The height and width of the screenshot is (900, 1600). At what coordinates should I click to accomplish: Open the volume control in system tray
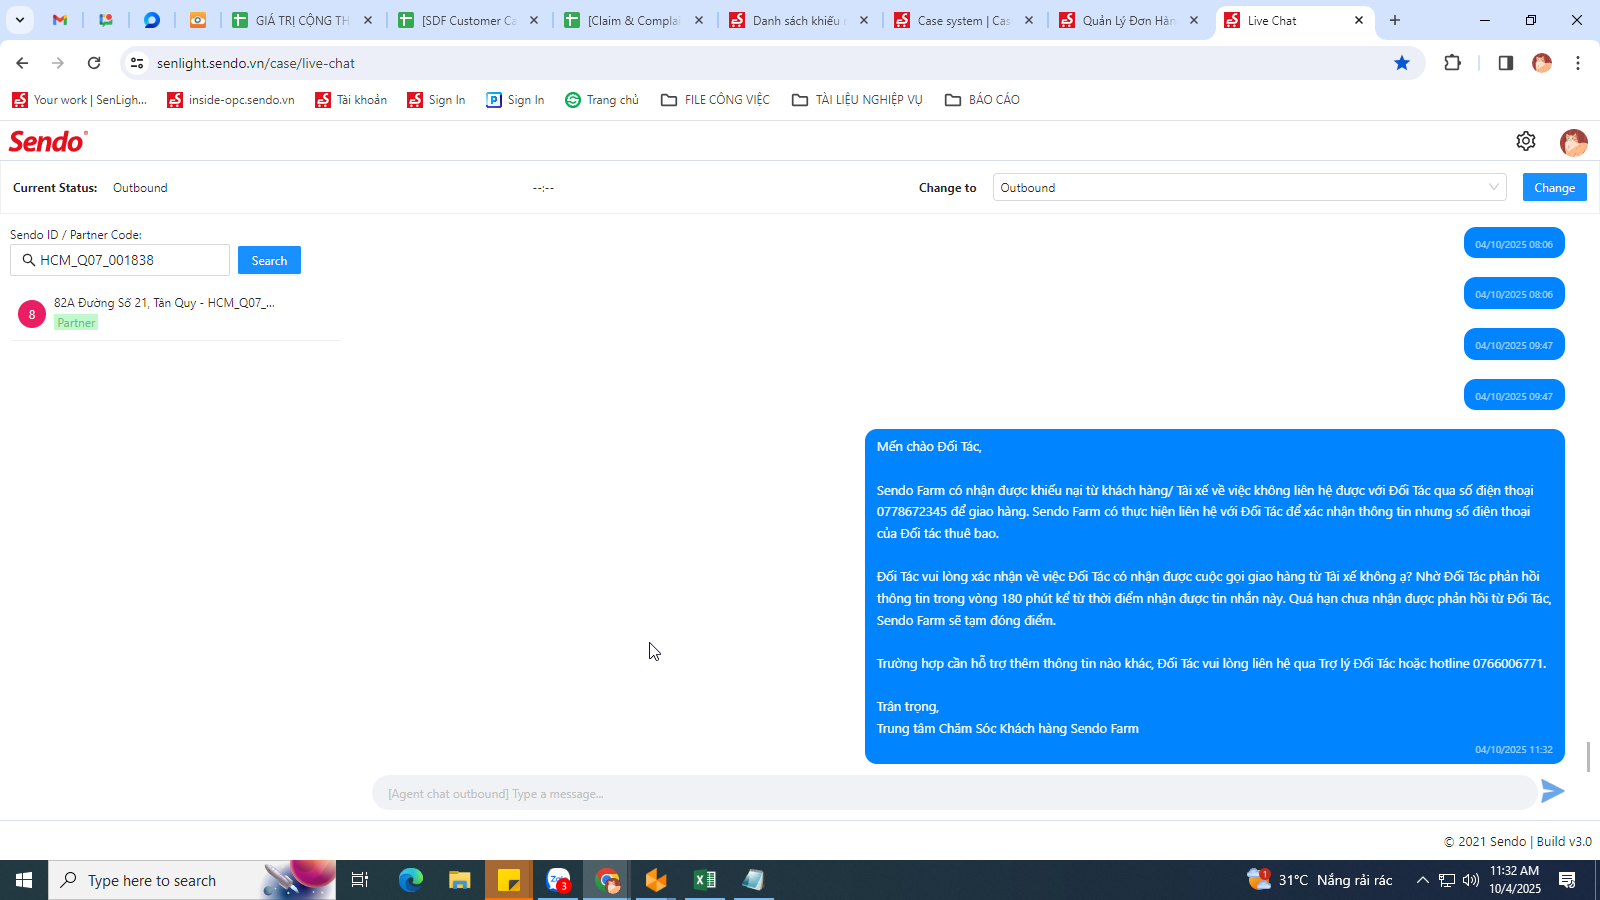click(x=1471, y=880)
